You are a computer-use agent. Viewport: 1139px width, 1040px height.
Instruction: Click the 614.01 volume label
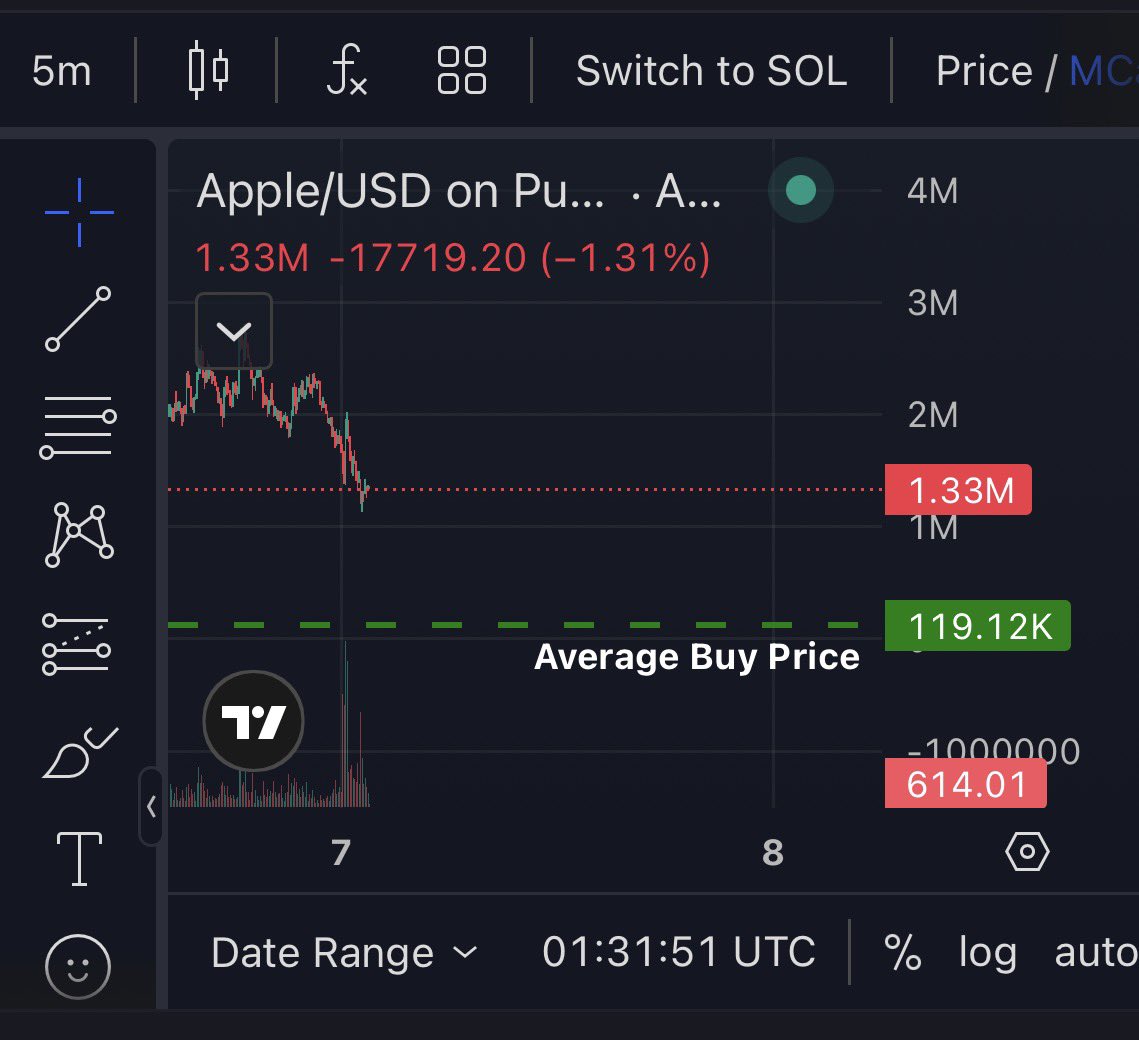965,784
